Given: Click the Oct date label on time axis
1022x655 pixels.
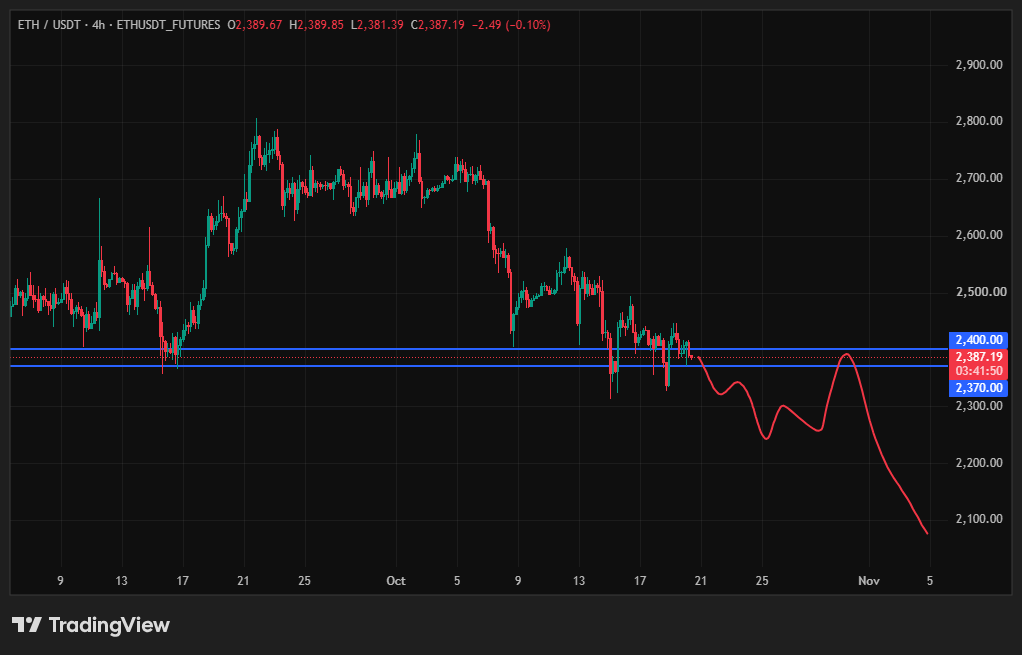Looking at the screenshot, I should [396, 581].
